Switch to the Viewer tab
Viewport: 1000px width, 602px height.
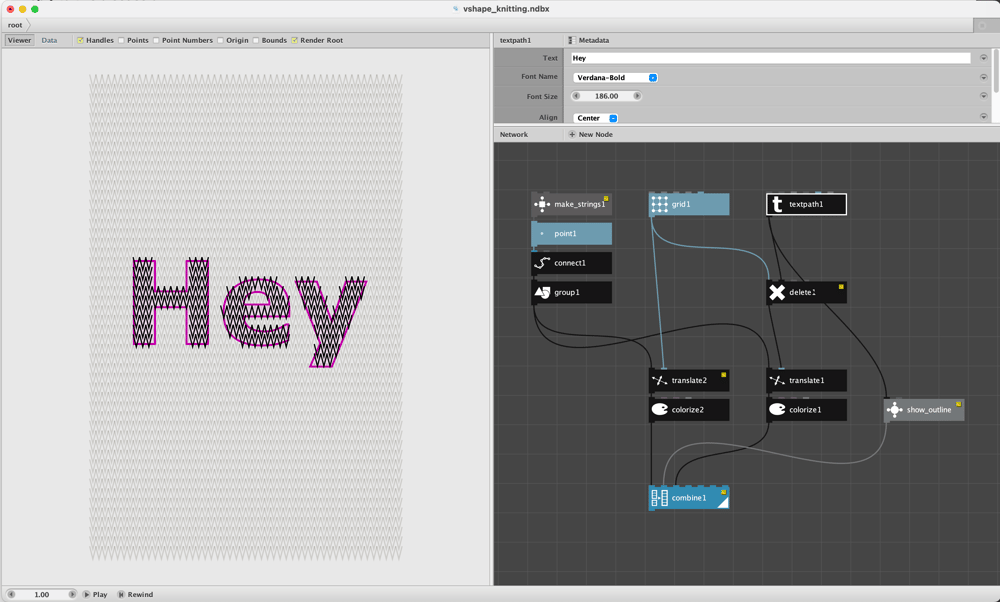point(19,40)
